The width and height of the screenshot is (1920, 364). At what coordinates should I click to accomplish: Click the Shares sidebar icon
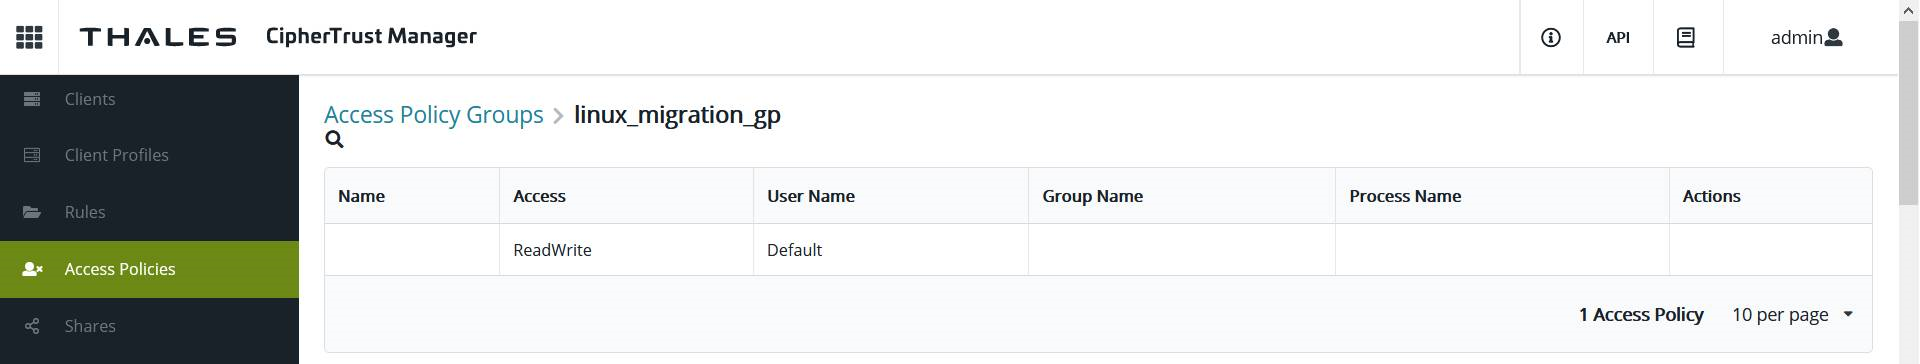32,326
